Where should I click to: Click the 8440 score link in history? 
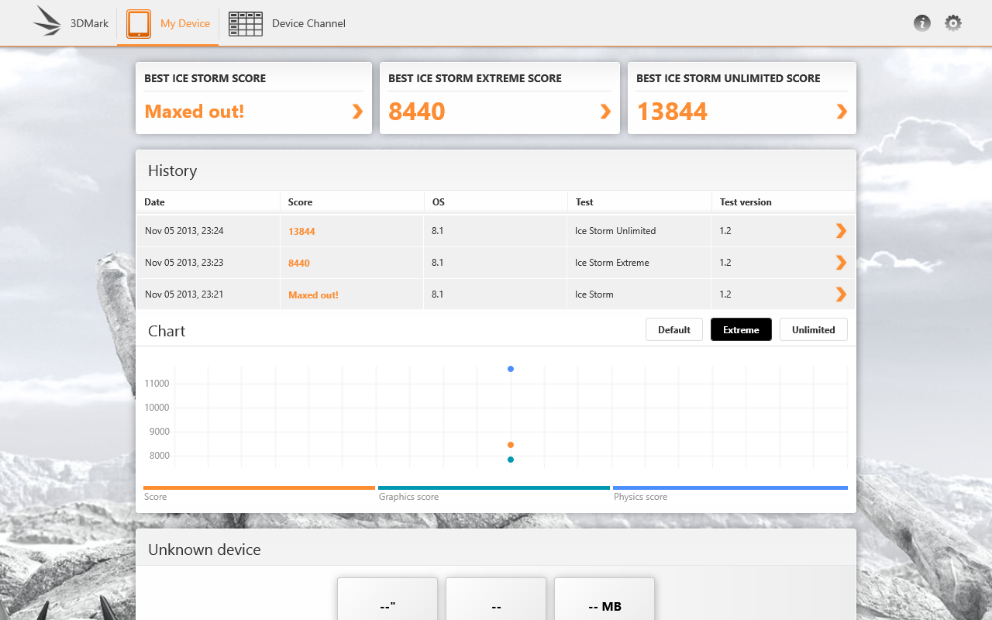pos(299,263)
